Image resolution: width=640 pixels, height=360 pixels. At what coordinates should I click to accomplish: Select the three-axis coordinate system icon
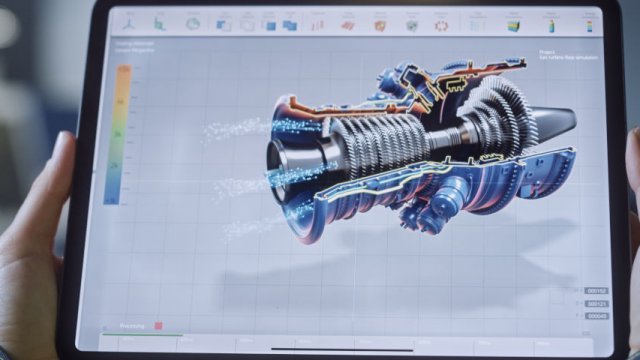pyautogui.click(x=129, y=24)
